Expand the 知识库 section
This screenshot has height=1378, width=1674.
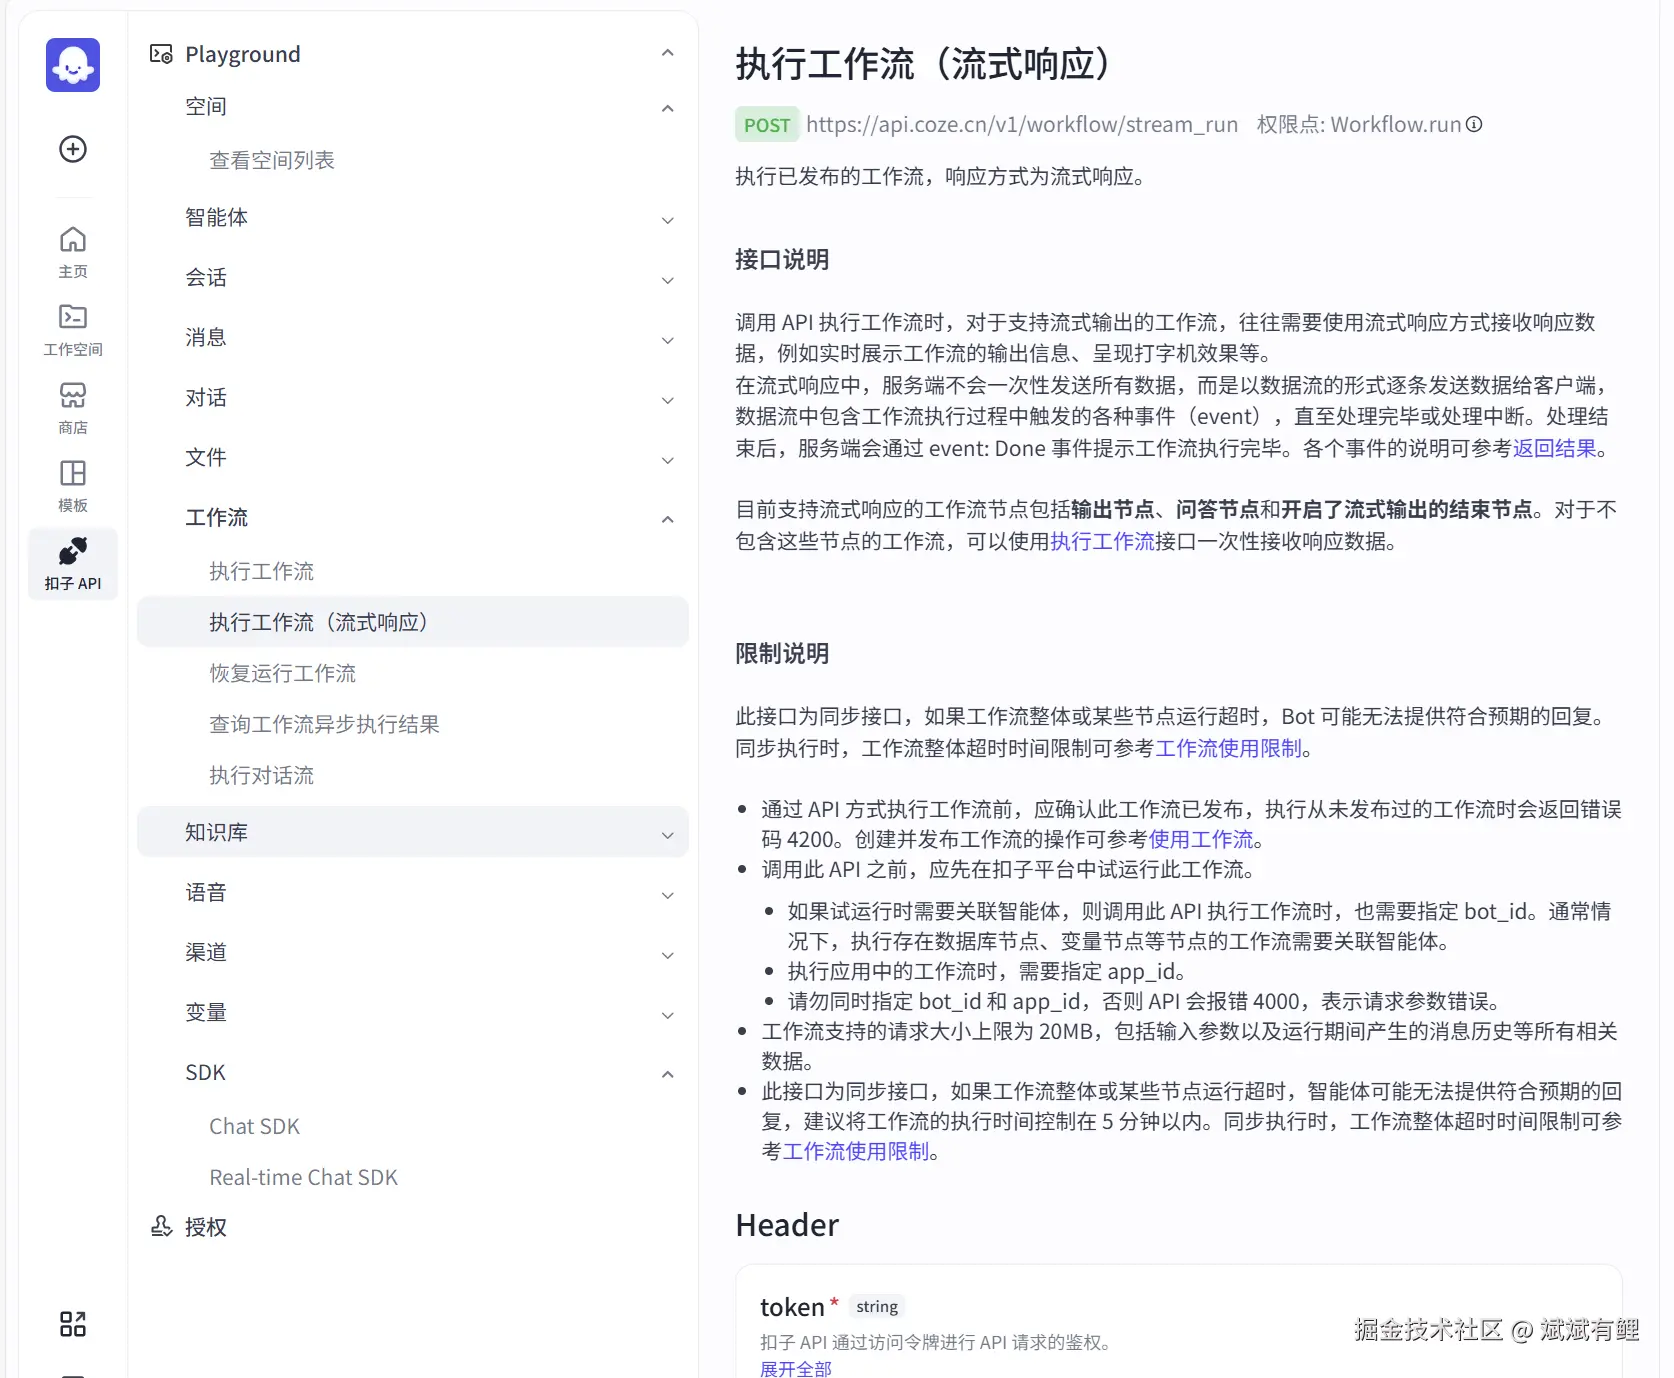pos(413,832)
